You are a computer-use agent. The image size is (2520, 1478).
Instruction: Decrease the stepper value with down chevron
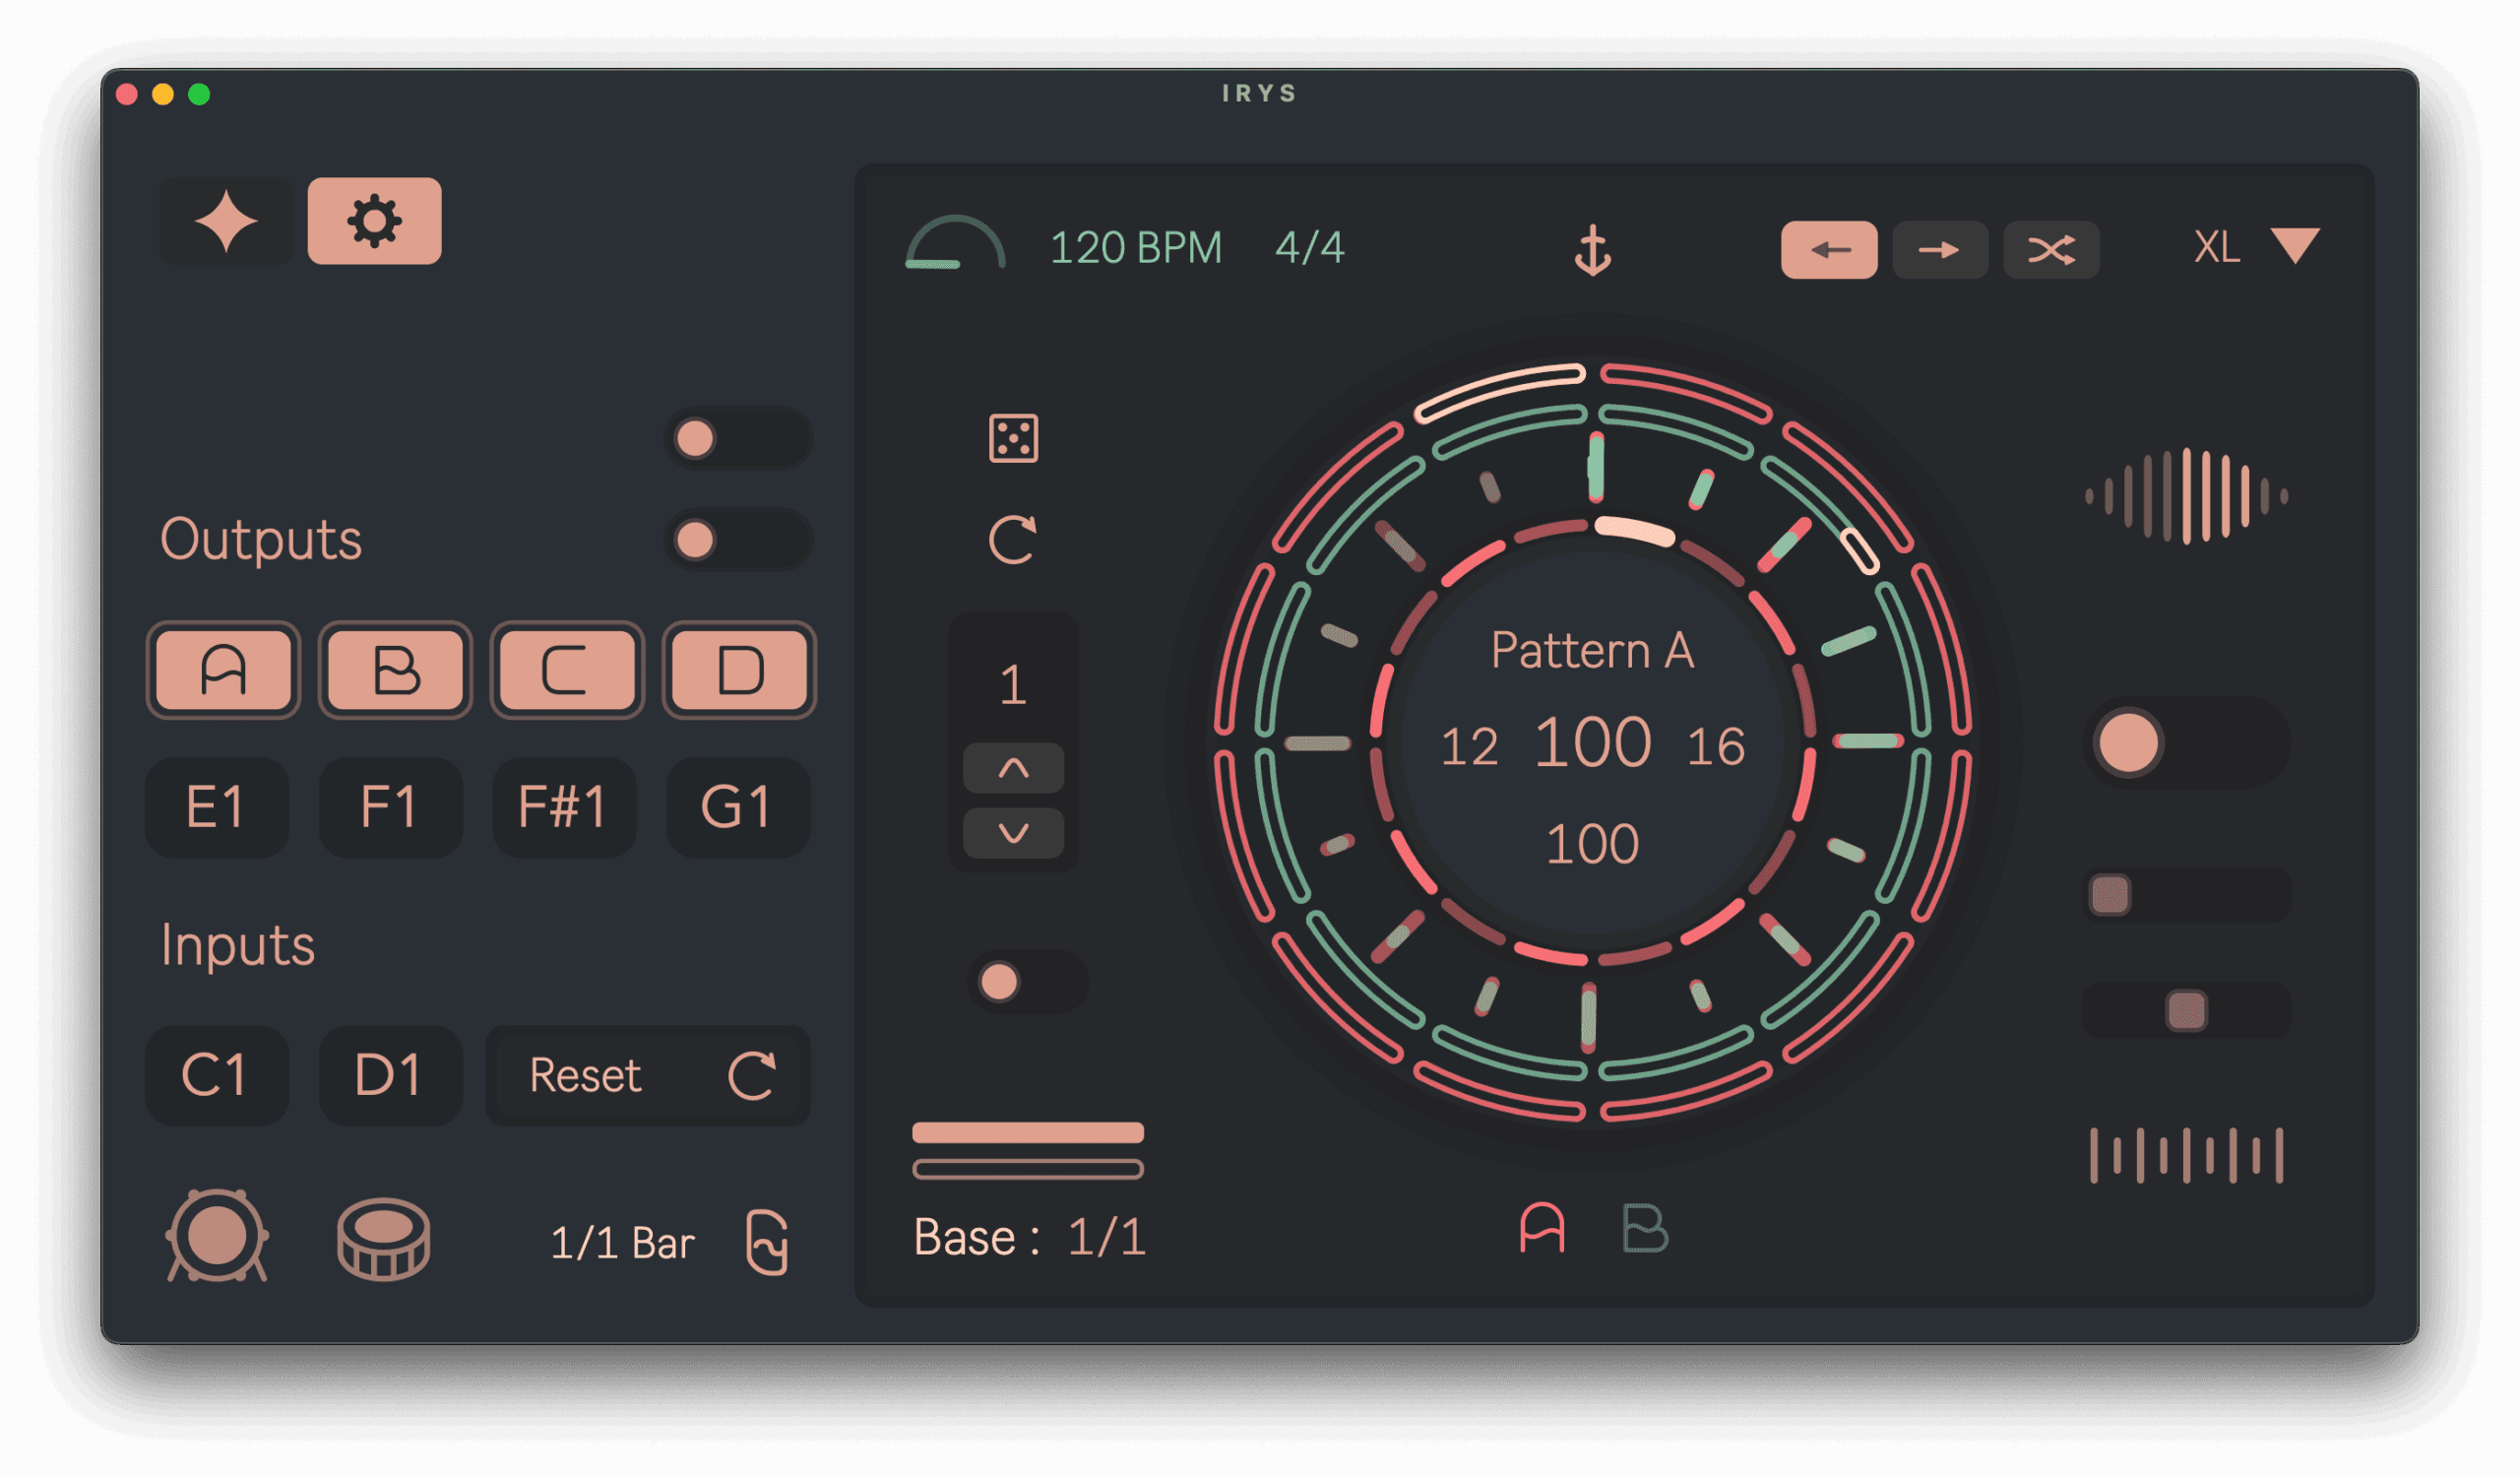[x=1013, y=832]
